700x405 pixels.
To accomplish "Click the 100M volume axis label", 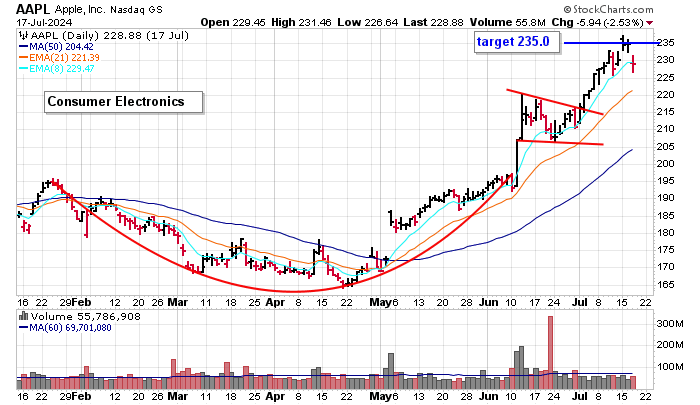I will pos(670,367).
